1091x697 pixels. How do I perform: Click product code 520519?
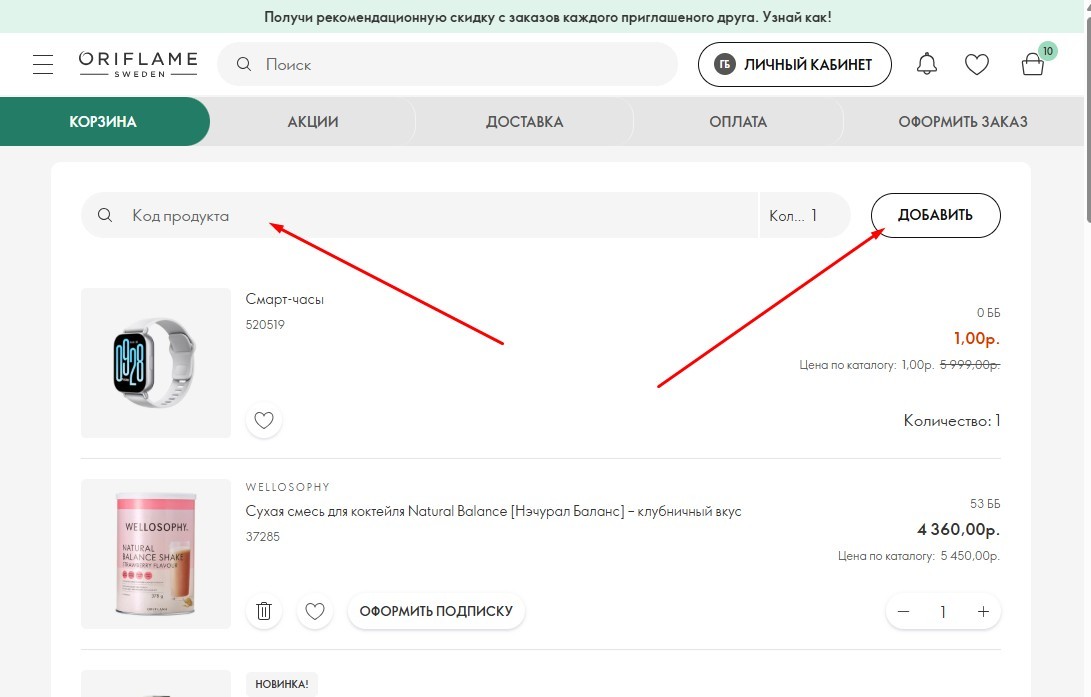point(265,324)
